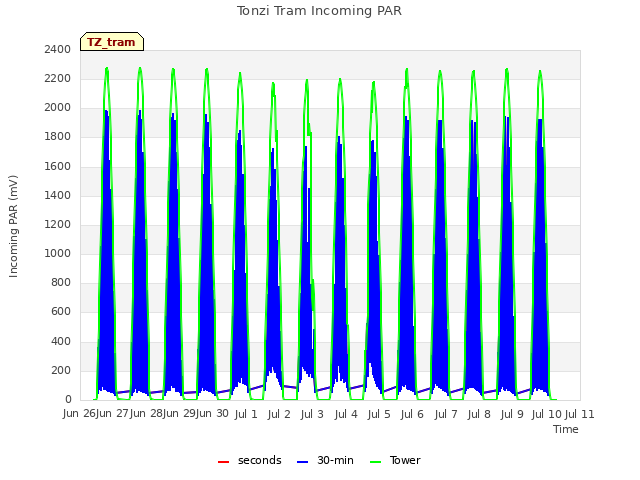
Task: Select the Tower legend label
Action: pyautogui.click(x=405, y=460)
